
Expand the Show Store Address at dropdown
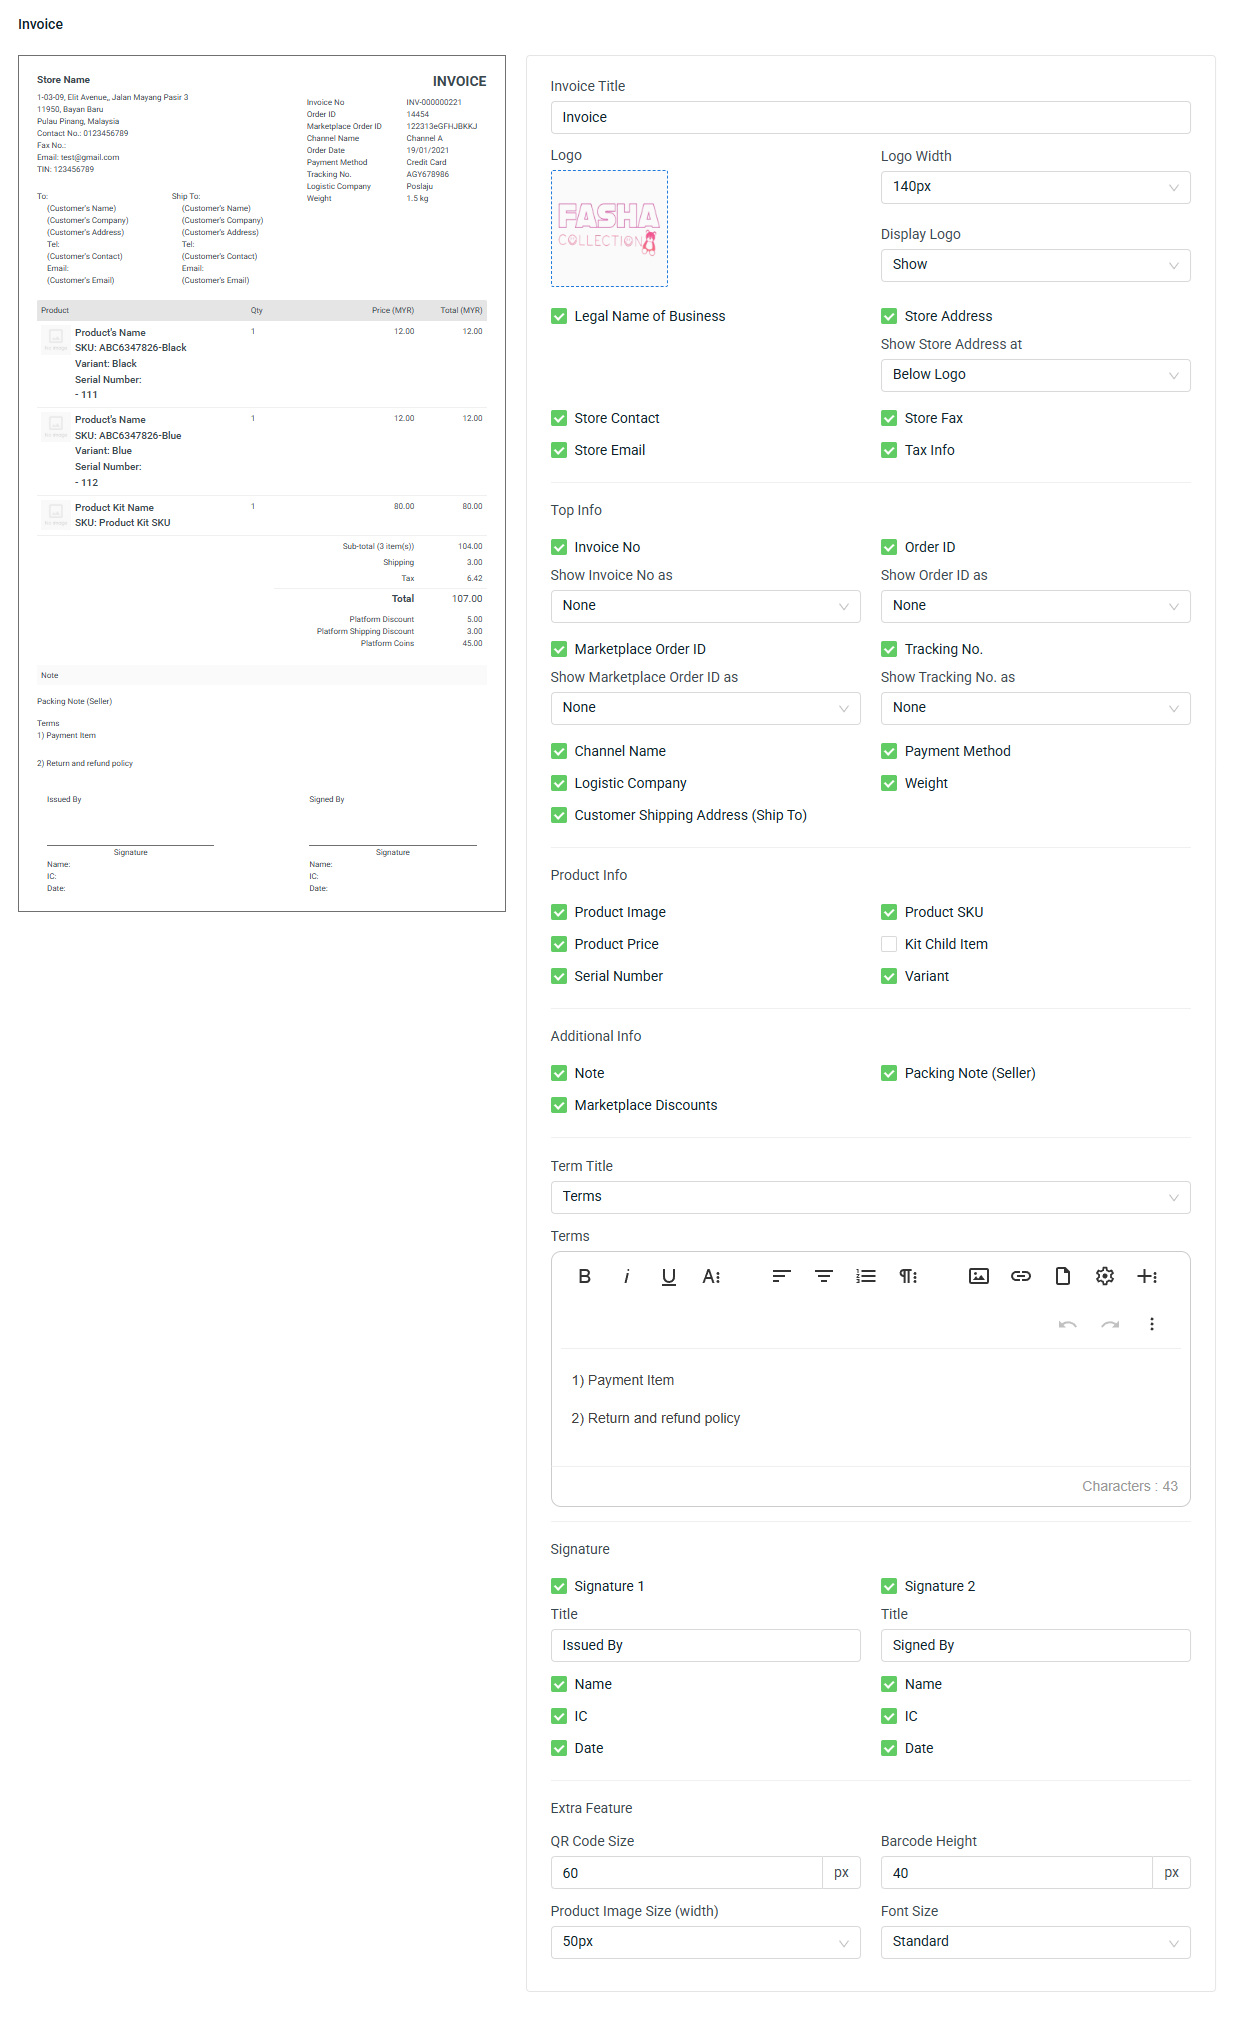(x=1035, y=375)
